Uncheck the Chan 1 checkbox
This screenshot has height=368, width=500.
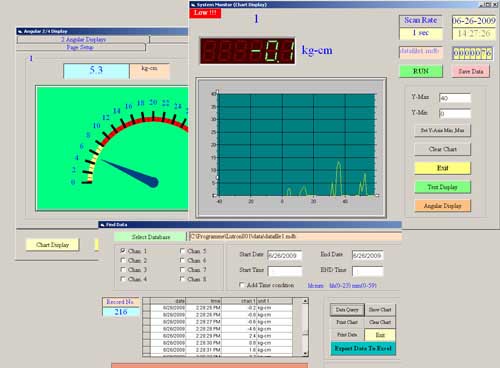click(123, 251)
